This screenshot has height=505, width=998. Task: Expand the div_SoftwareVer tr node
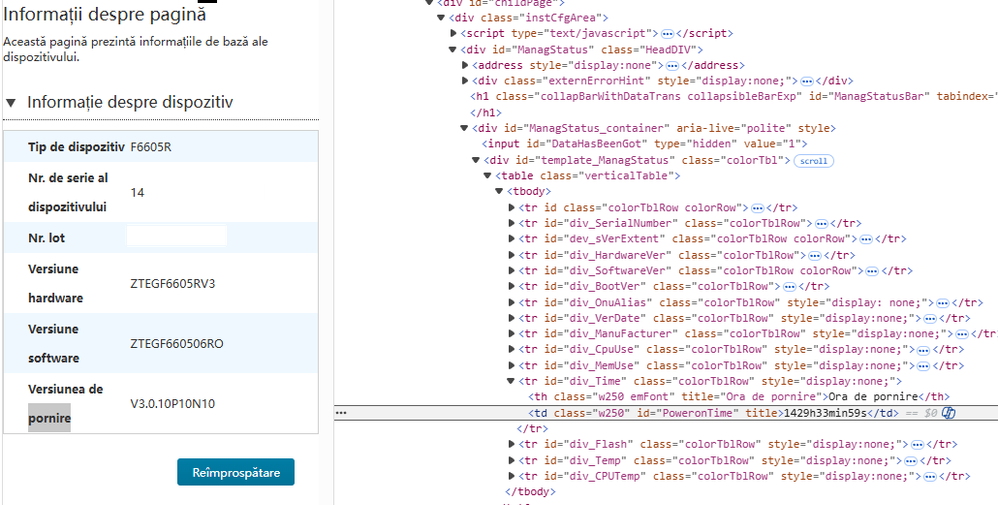coord(512,271)
